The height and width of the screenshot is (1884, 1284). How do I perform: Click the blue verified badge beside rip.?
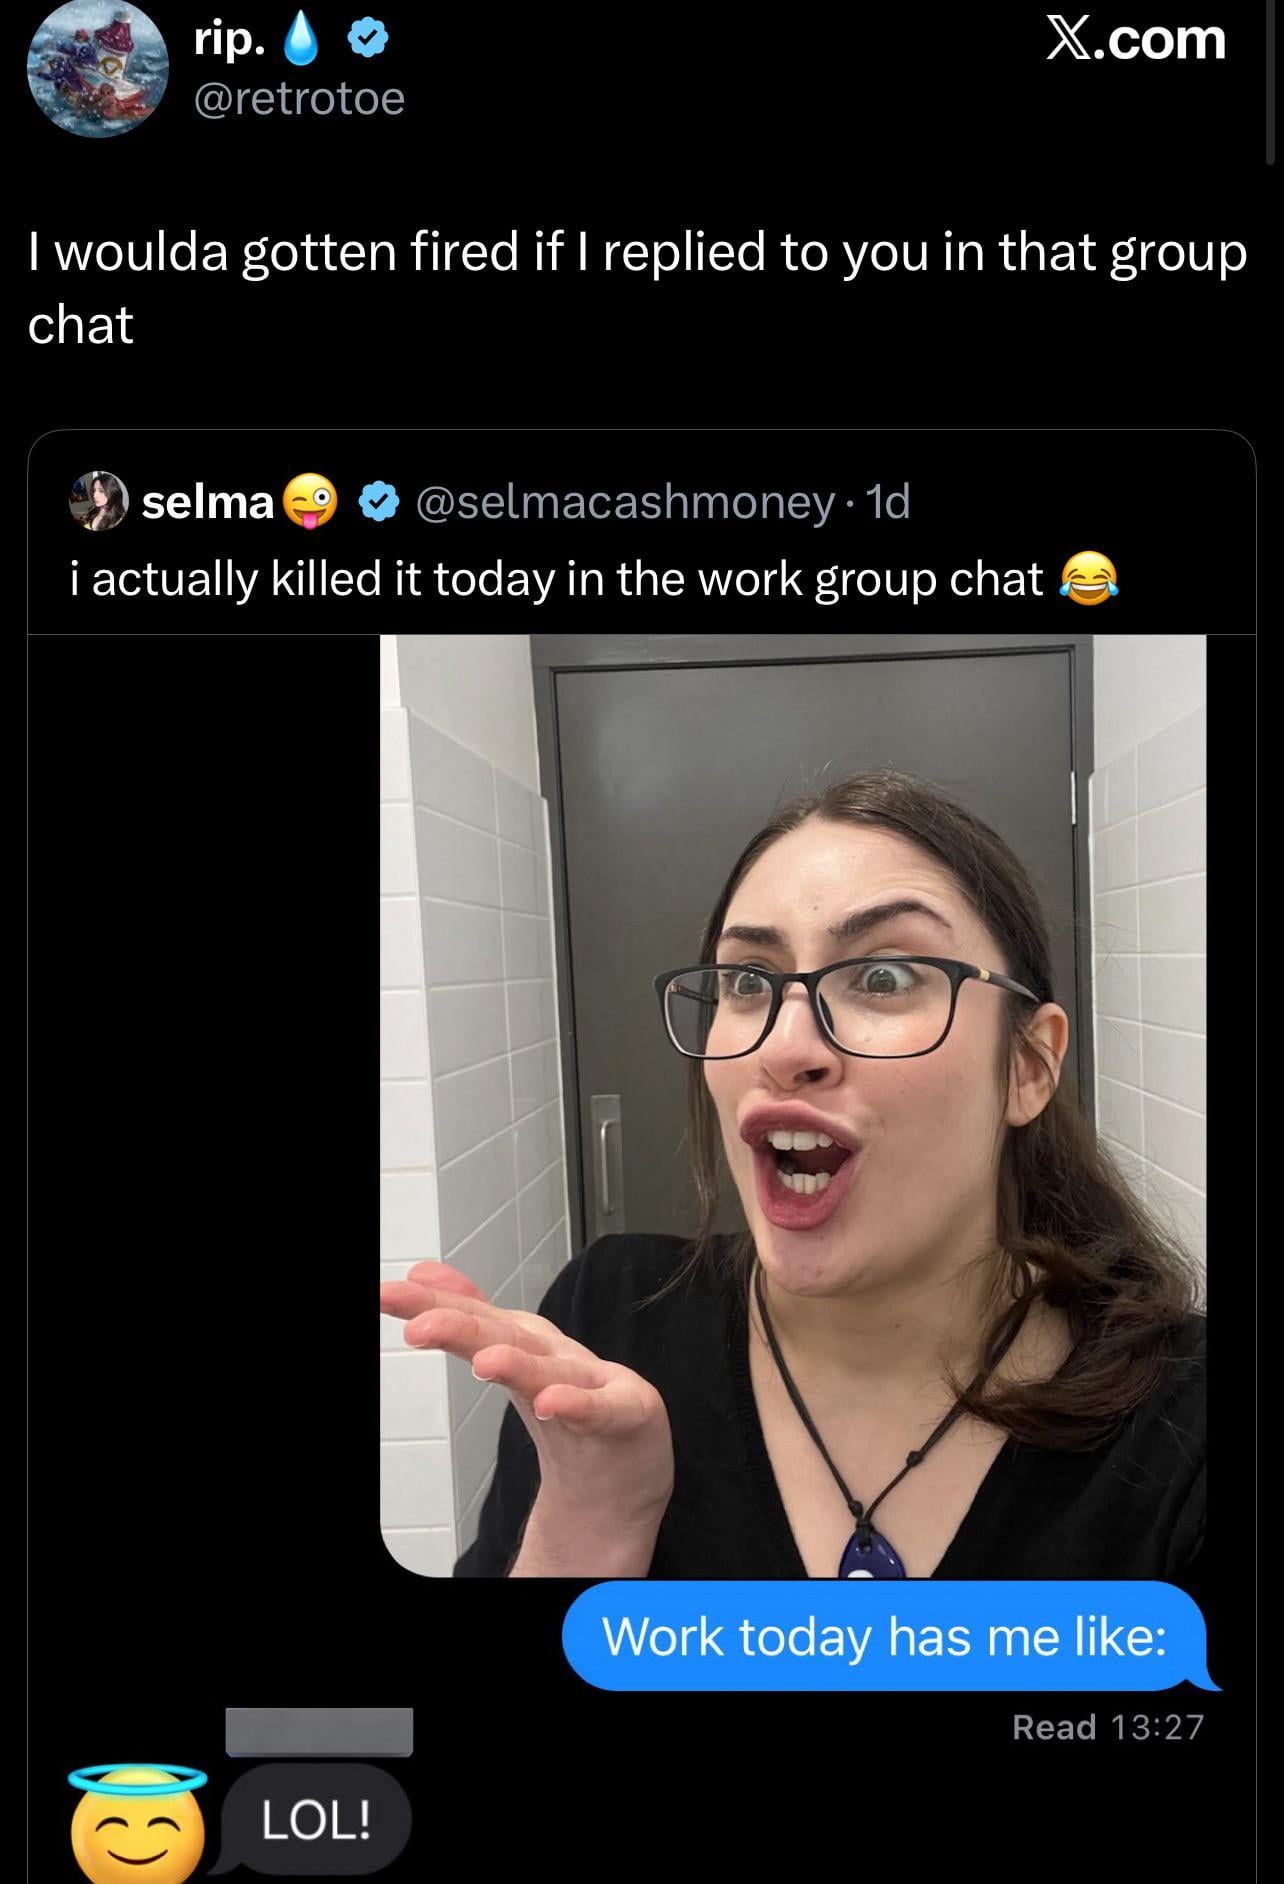[x=367, y=41]
